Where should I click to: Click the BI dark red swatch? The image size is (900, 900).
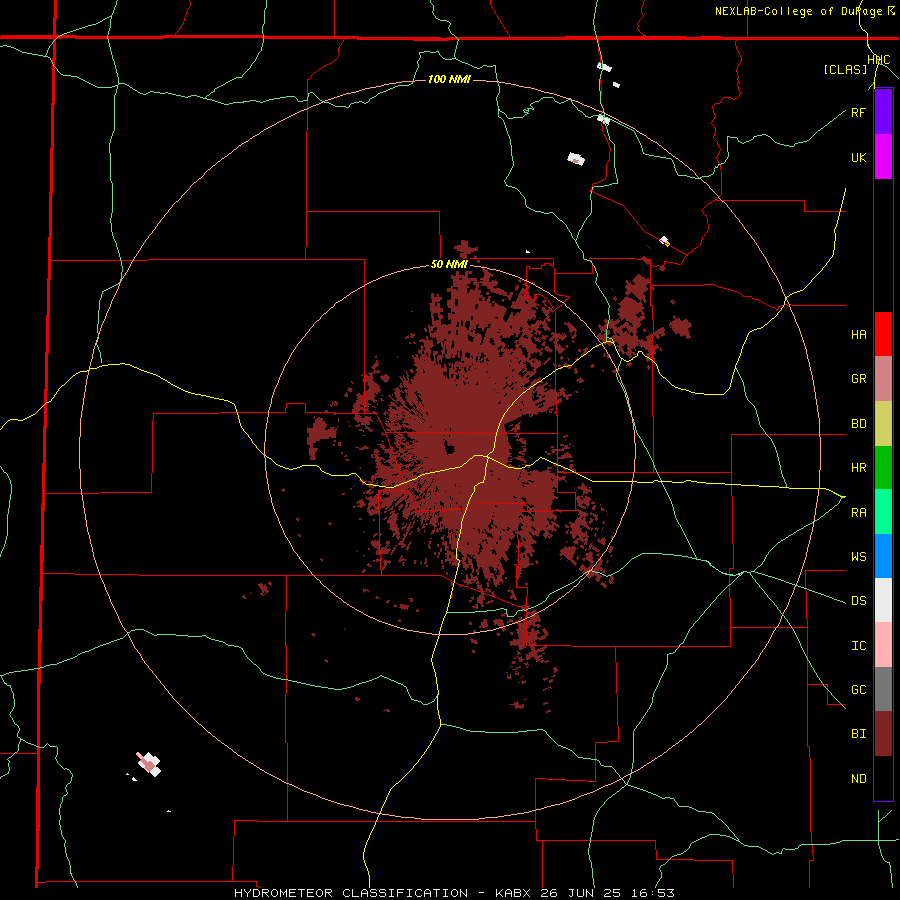tap(883, 734)
